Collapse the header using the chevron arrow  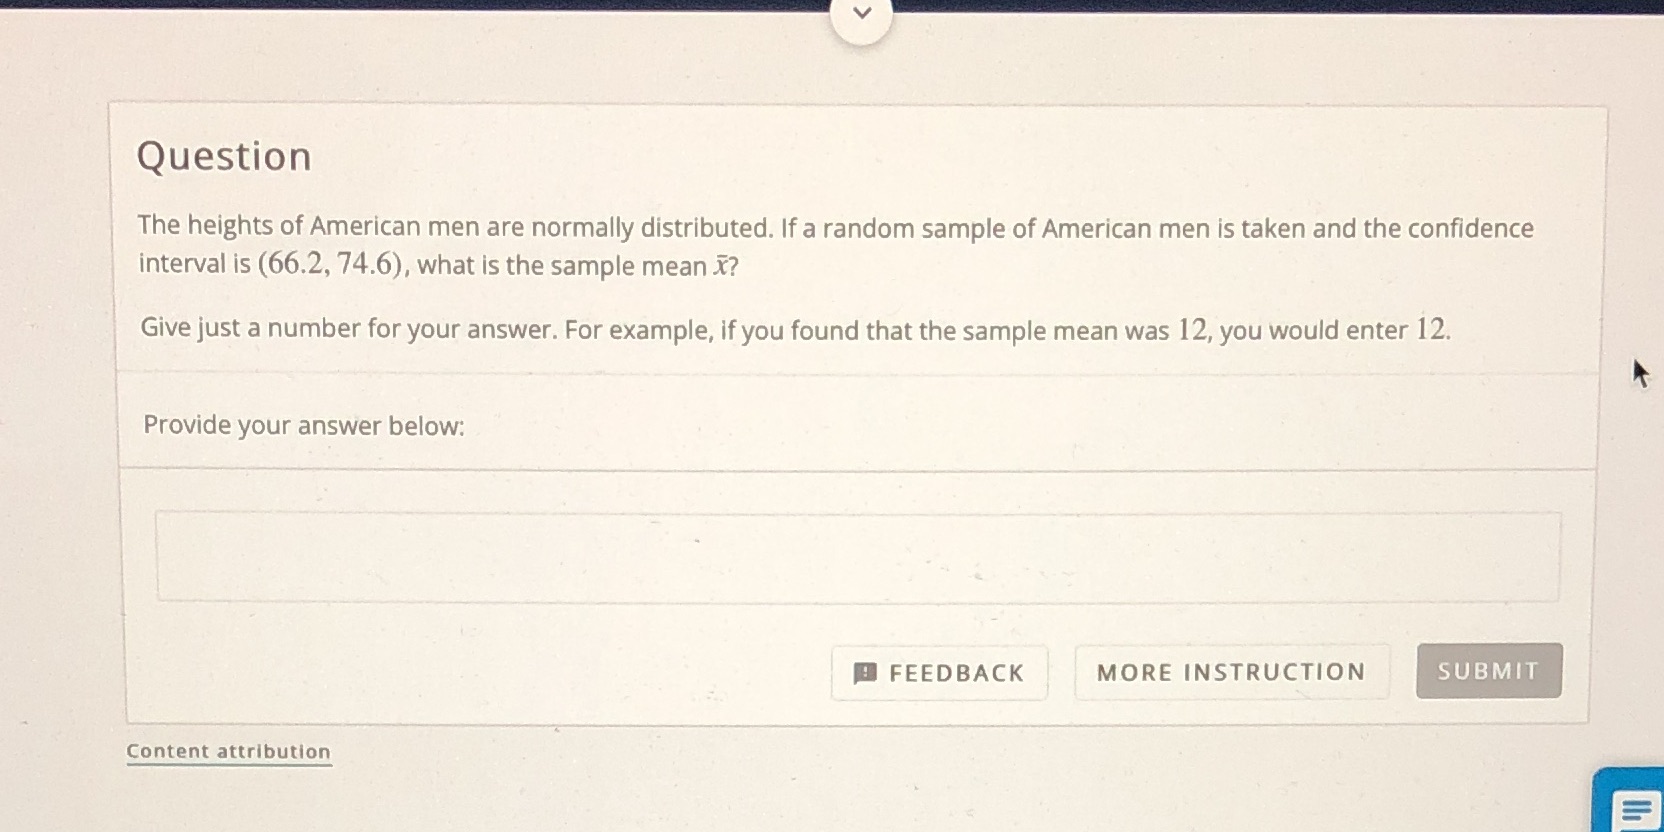pos(862,13)
